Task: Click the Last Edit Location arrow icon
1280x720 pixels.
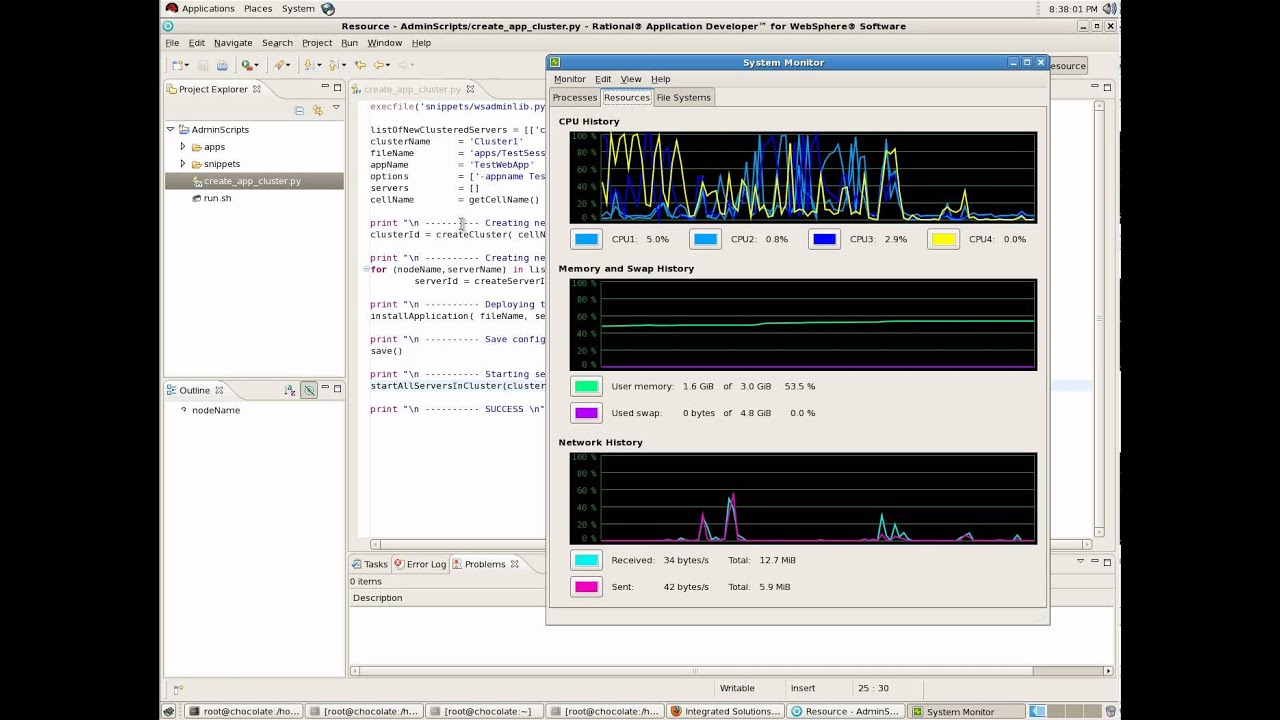Action: [360, 65]
